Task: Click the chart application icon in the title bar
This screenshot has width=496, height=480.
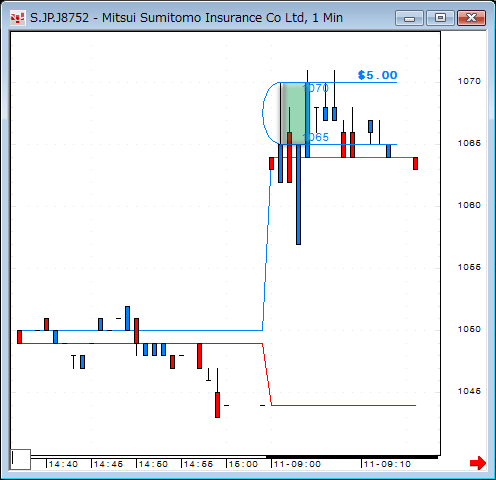Action: point(17,18)
